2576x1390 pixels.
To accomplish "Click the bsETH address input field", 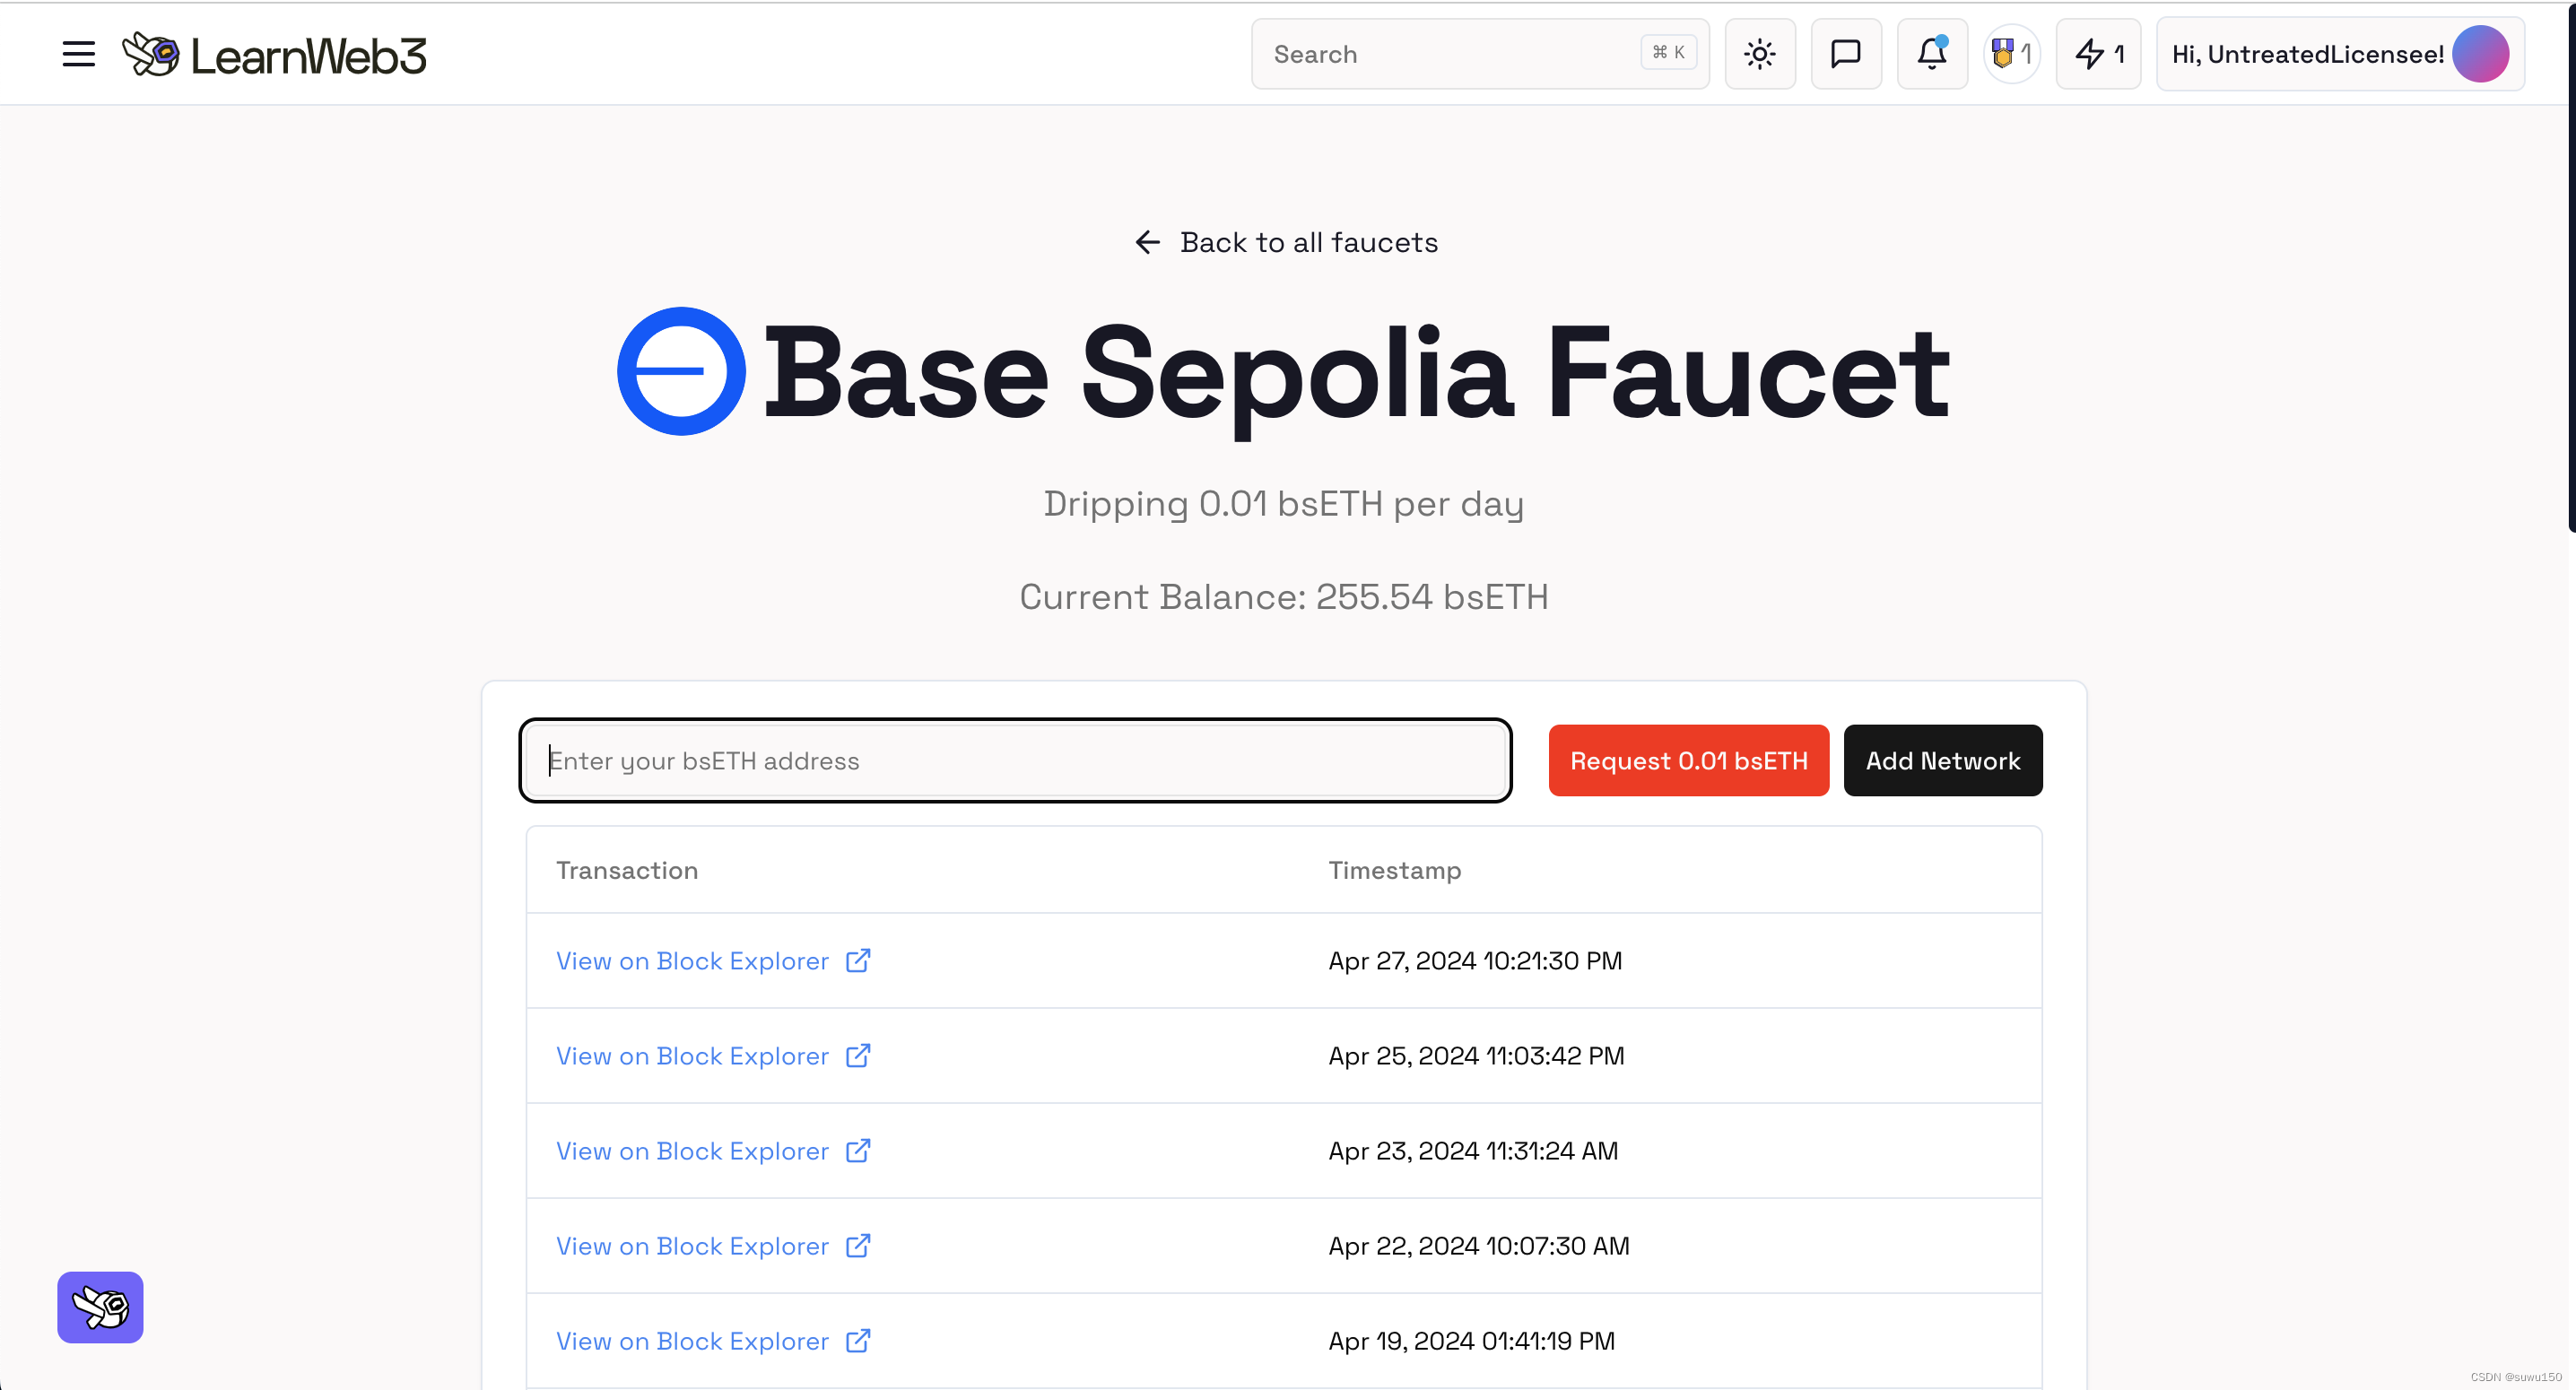I will pyautogui.click(x=1015, y=760).
